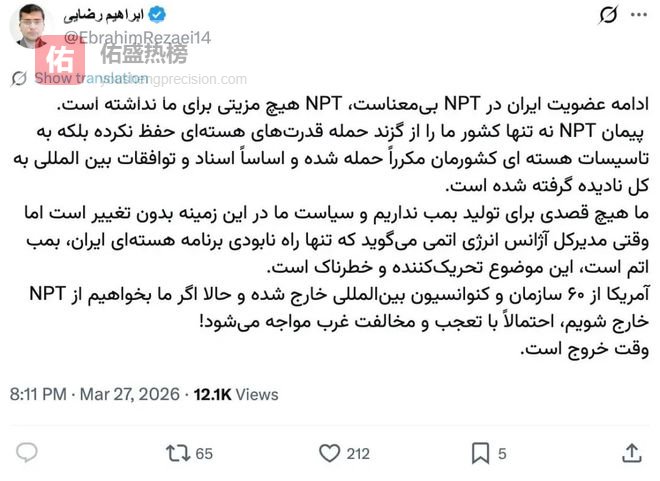This screenshot has height=481, width=660.
Task: Click the reply speech bubble icon
Action: tap(28, 453)
